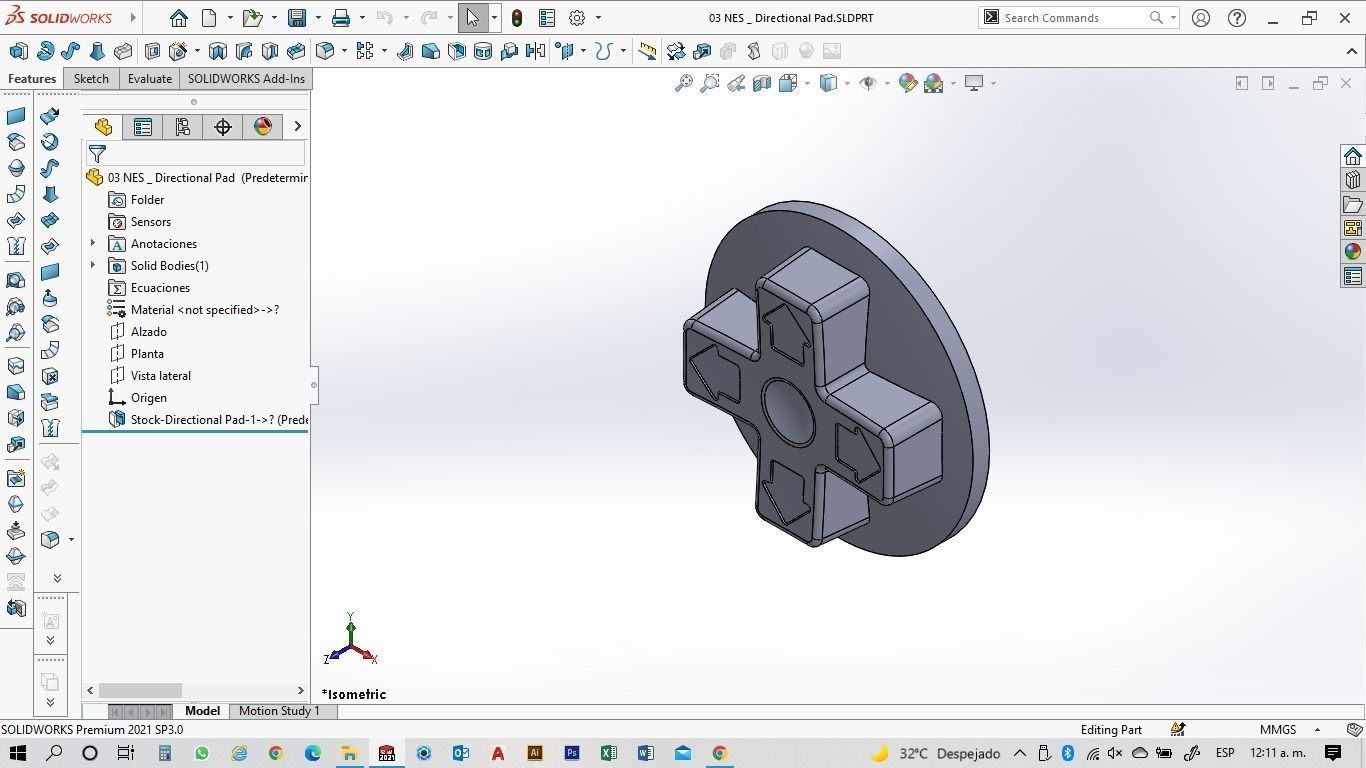Click the feature tree filter field

click(x=196, y=154)
